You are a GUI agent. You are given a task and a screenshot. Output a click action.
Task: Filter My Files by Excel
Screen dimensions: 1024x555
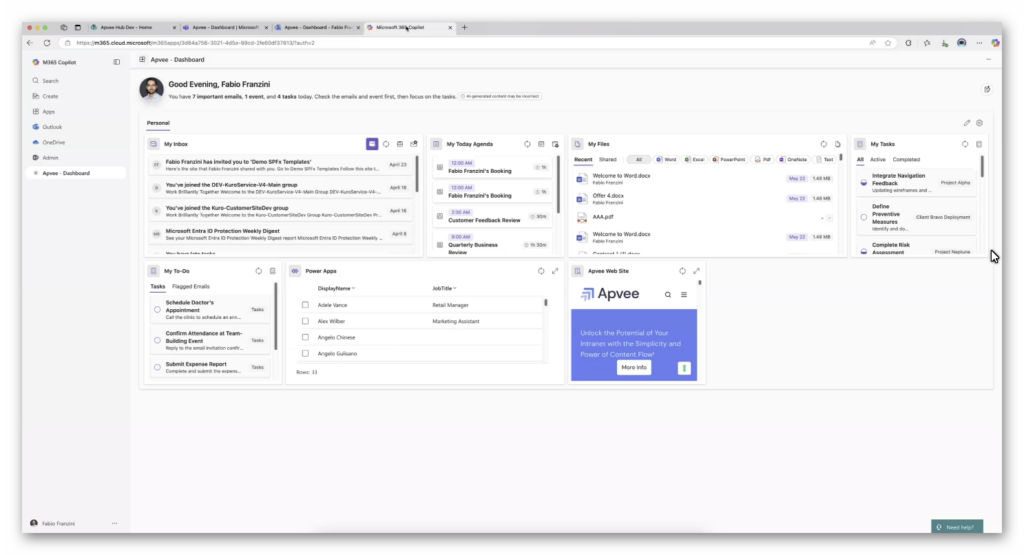click(695, 159)
